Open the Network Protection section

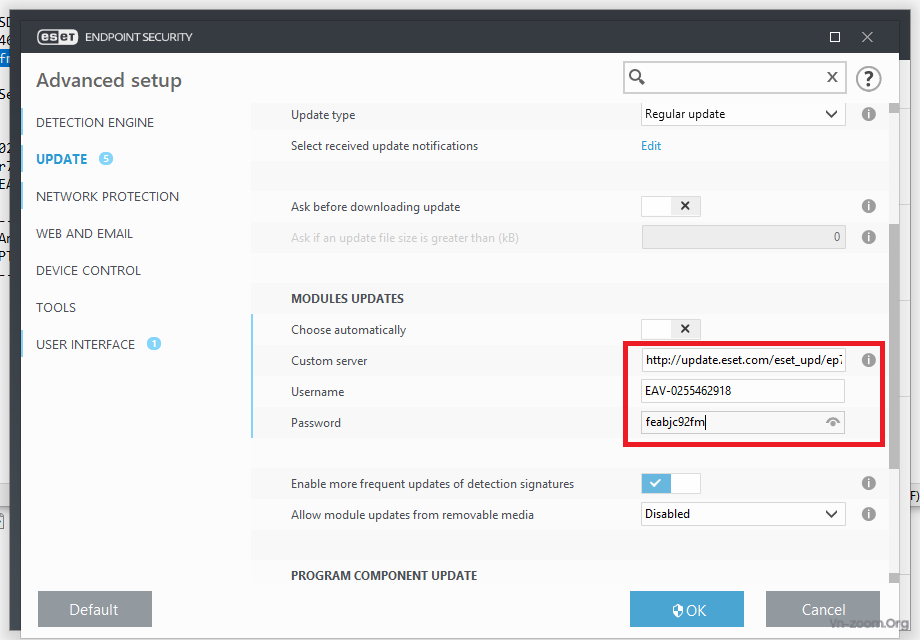(107, 197)
